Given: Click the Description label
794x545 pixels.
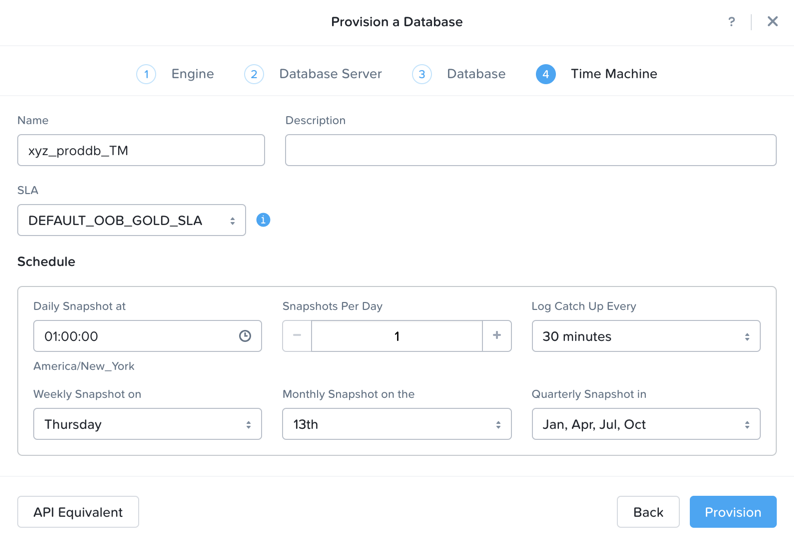Looking at the screenshot, I should click(x=315, y=121).
